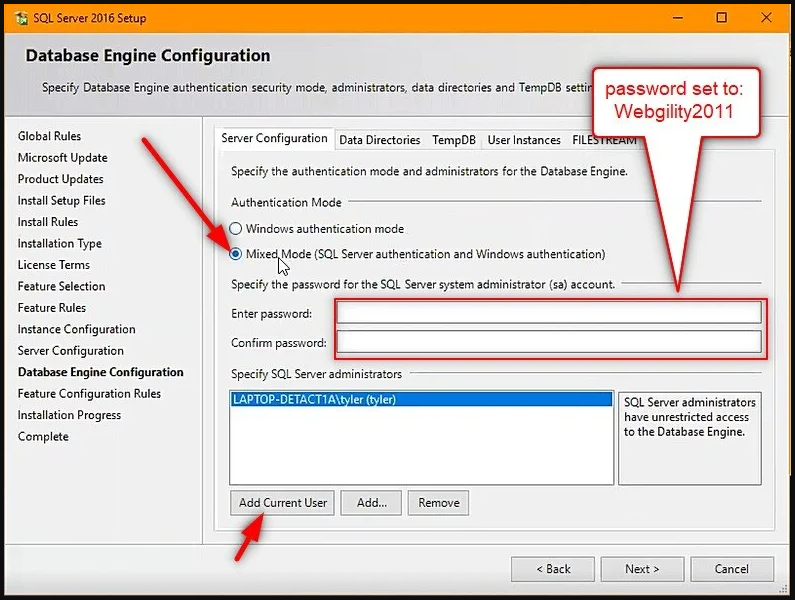Click Installation Progress step in sidebar
This screenshot has width=795, height=600.
(x=69, y=415)
